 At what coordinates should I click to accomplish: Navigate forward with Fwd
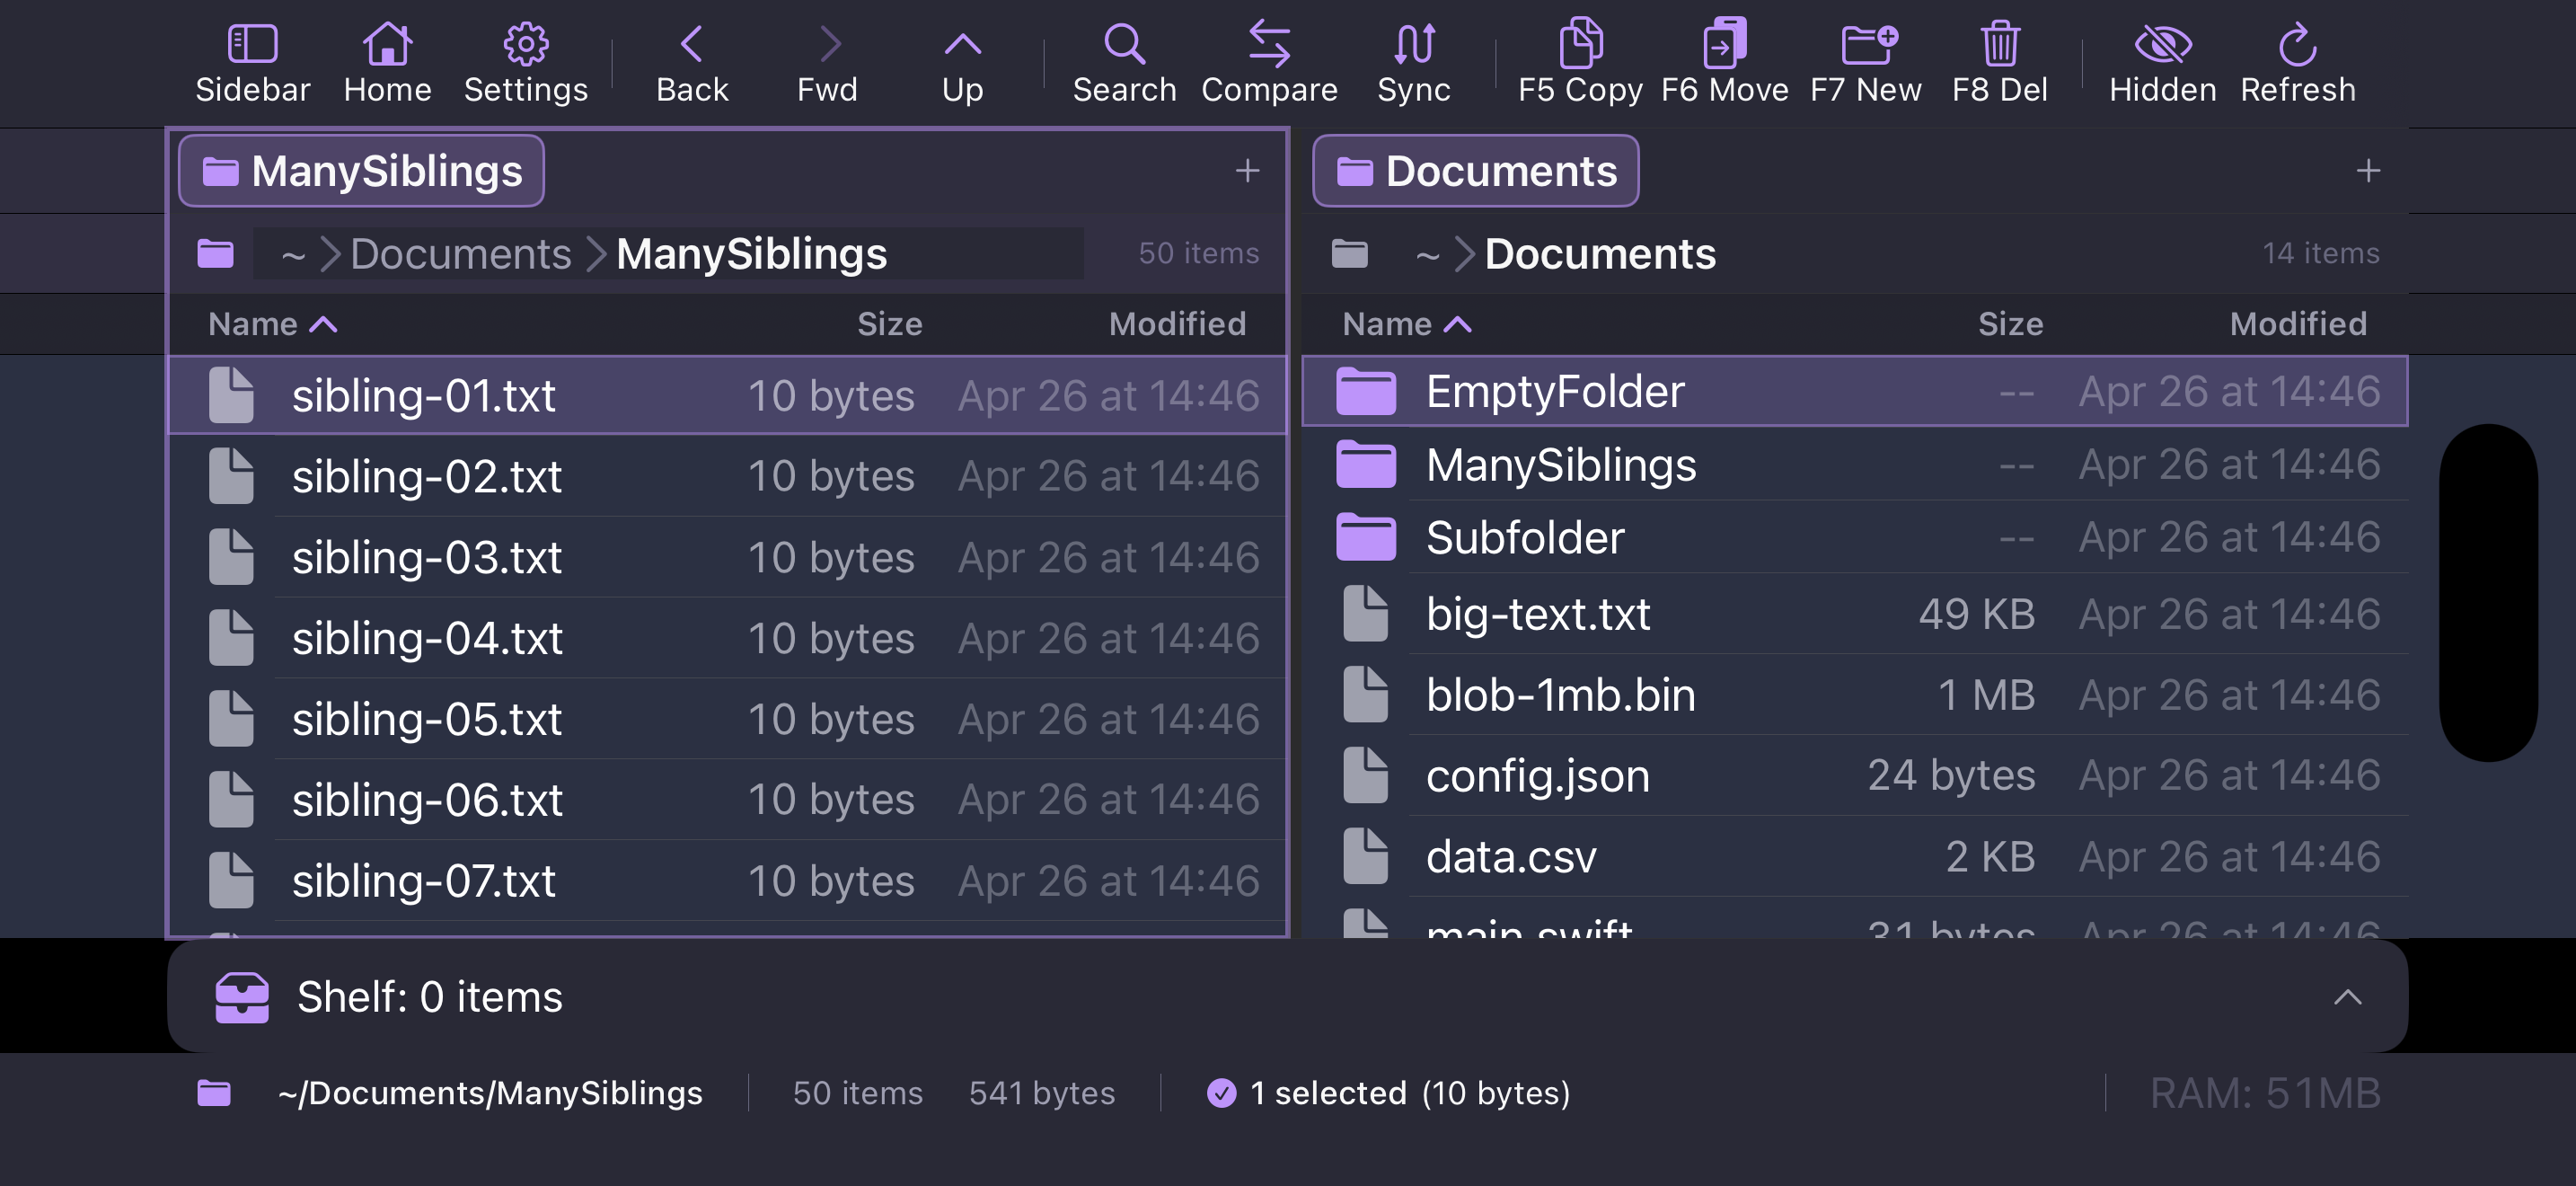coord(827,64)
